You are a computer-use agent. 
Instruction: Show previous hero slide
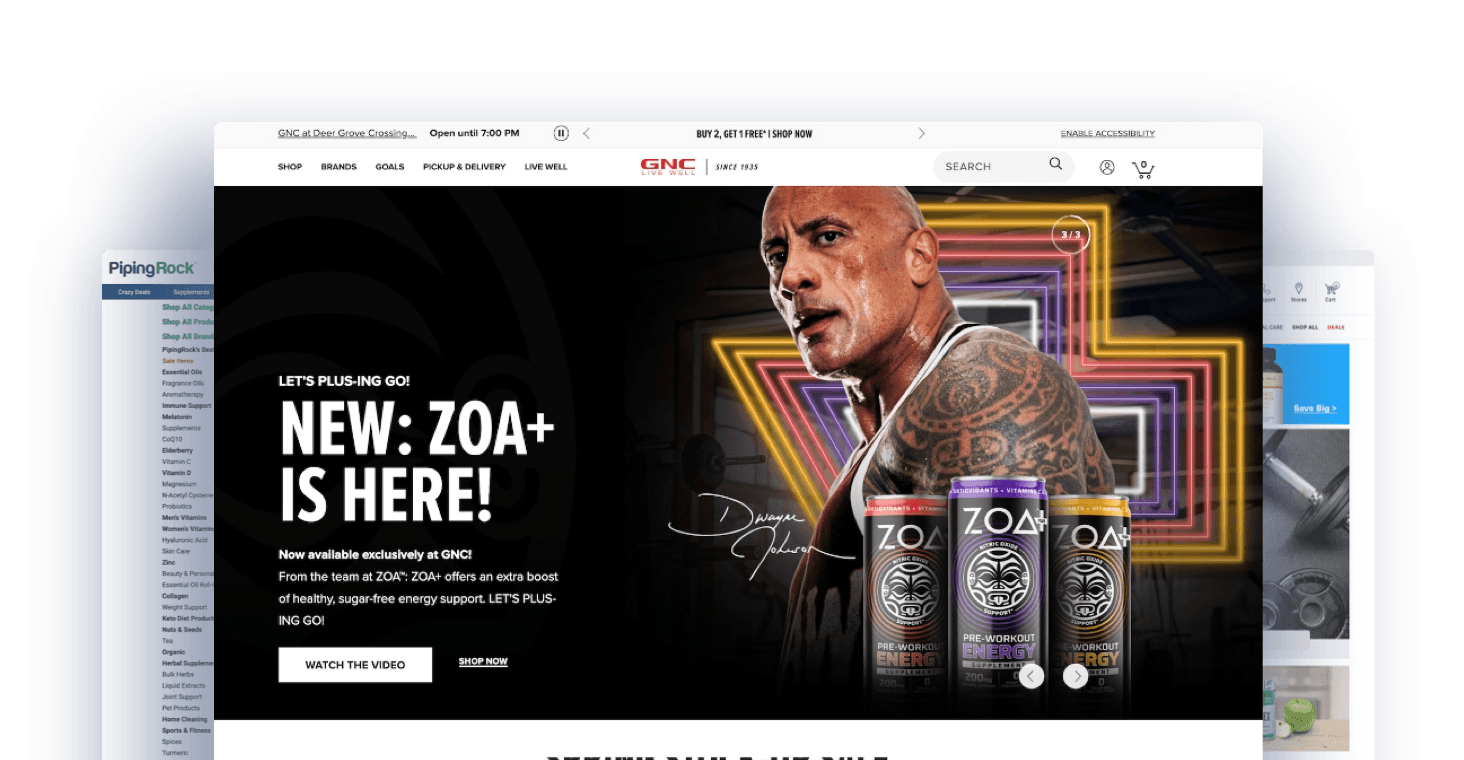click(x=1032, y=676)
